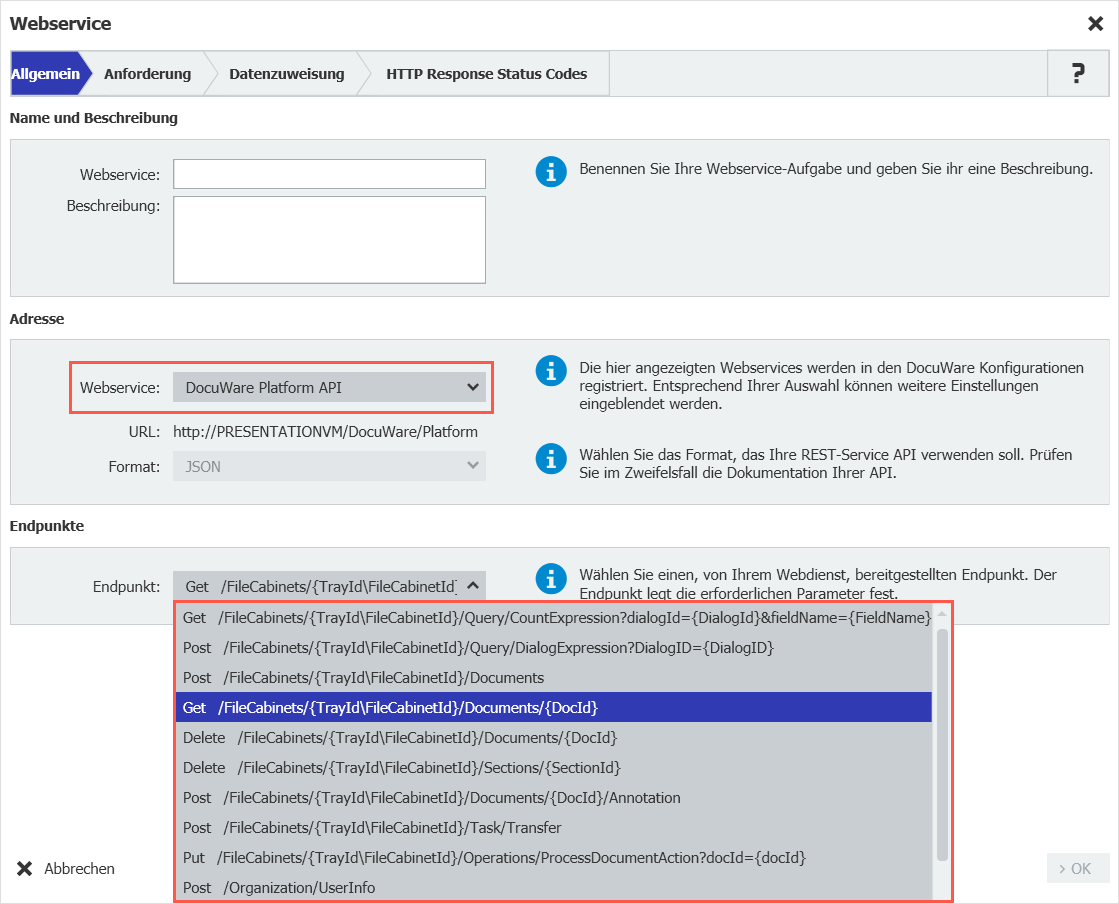Close the Webservice dialog with X
Viewport: 1119px width, 904px height.
(1095, 24)
